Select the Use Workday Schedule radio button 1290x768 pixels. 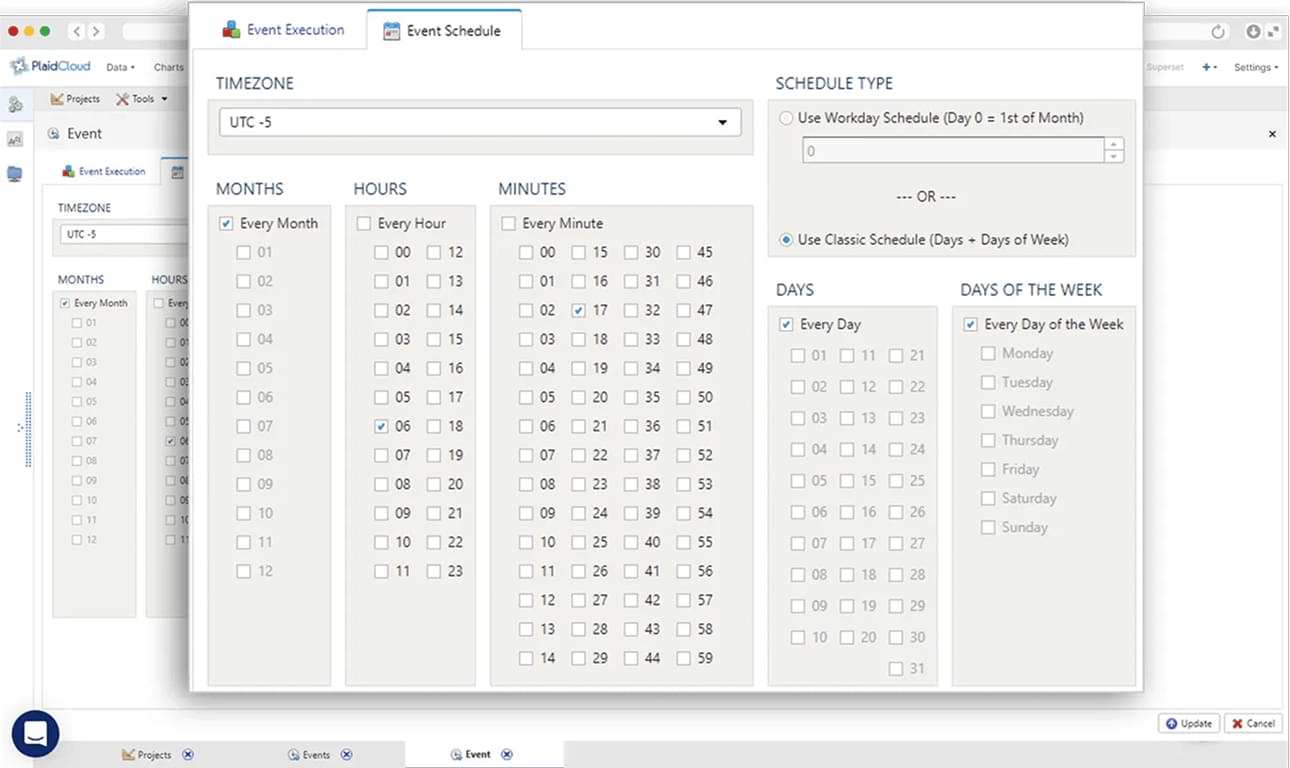click(x=786, y=118)
